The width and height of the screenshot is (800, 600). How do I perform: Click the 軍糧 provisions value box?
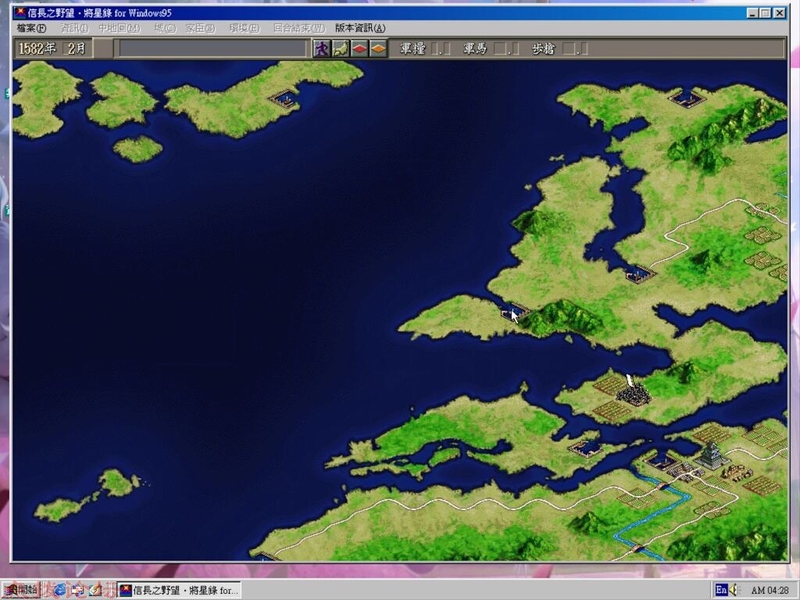coord(441,49)
